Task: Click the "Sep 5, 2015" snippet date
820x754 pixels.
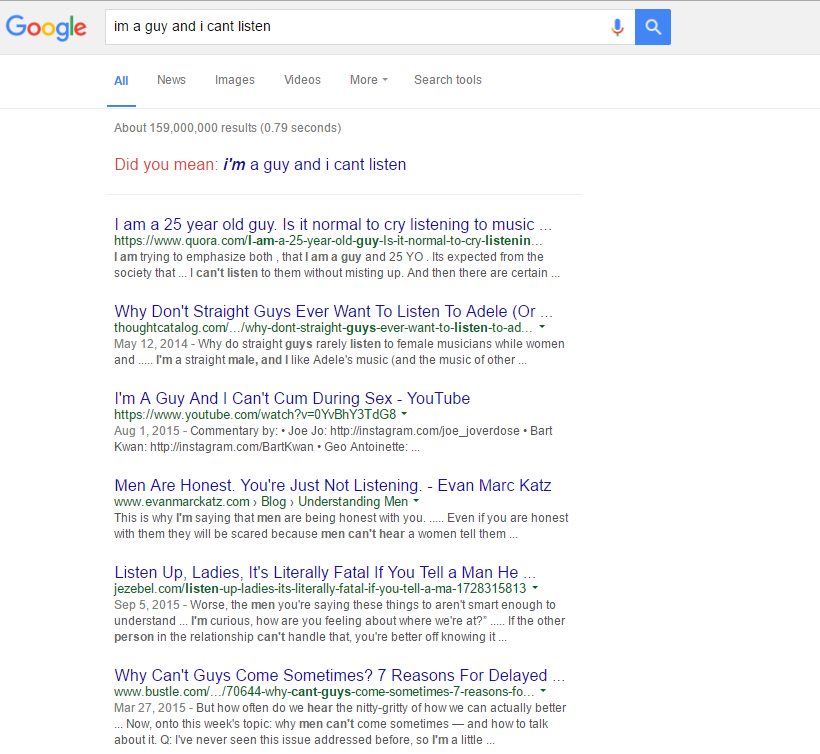Action: point(147,605)
